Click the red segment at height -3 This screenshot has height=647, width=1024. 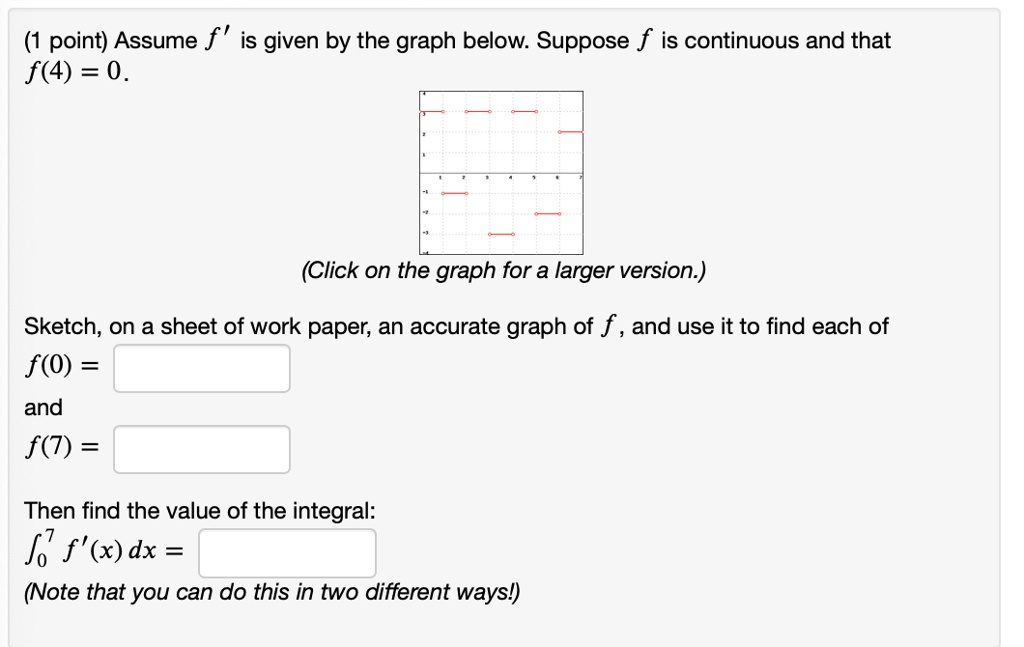pyautogui.click(x=502, y=234)
